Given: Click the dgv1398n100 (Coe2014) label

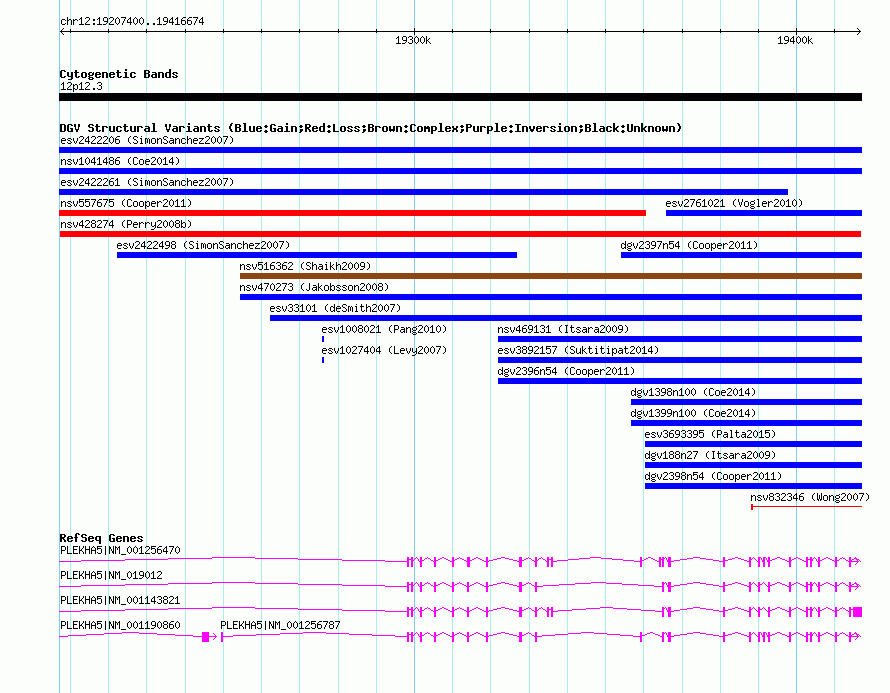Looking at the screenshot, I should 693,392.
